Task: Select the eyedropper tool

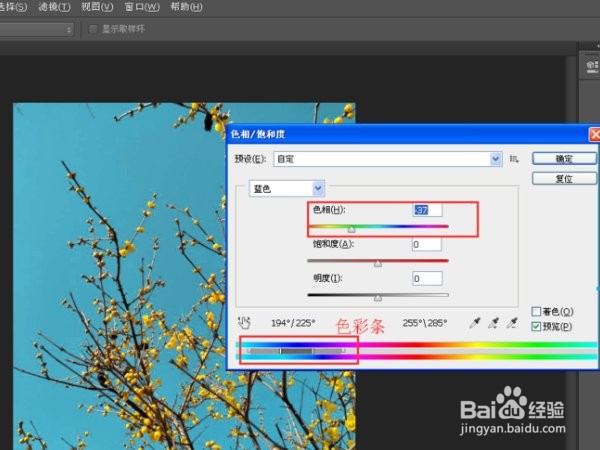Action: tap(475, 323)
